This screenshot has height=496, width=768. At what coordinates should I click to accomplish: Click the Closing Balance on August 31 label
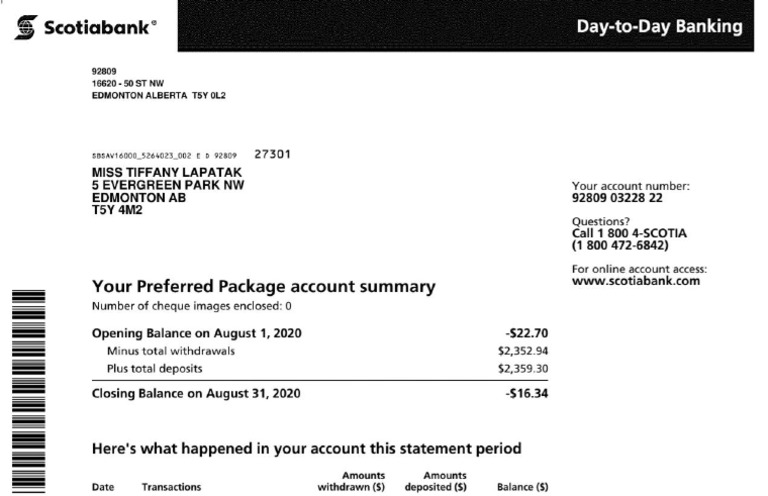point(196,393)
